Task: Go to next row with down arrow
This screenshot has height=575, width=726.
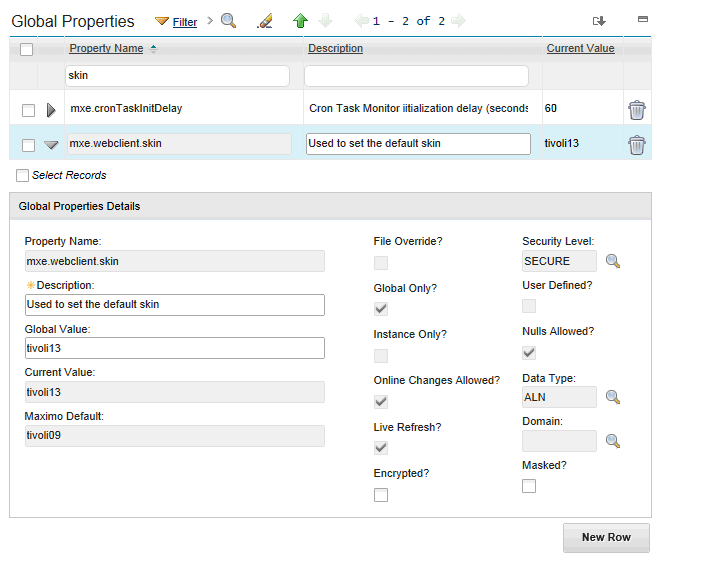Action: [x=325, y=21]
